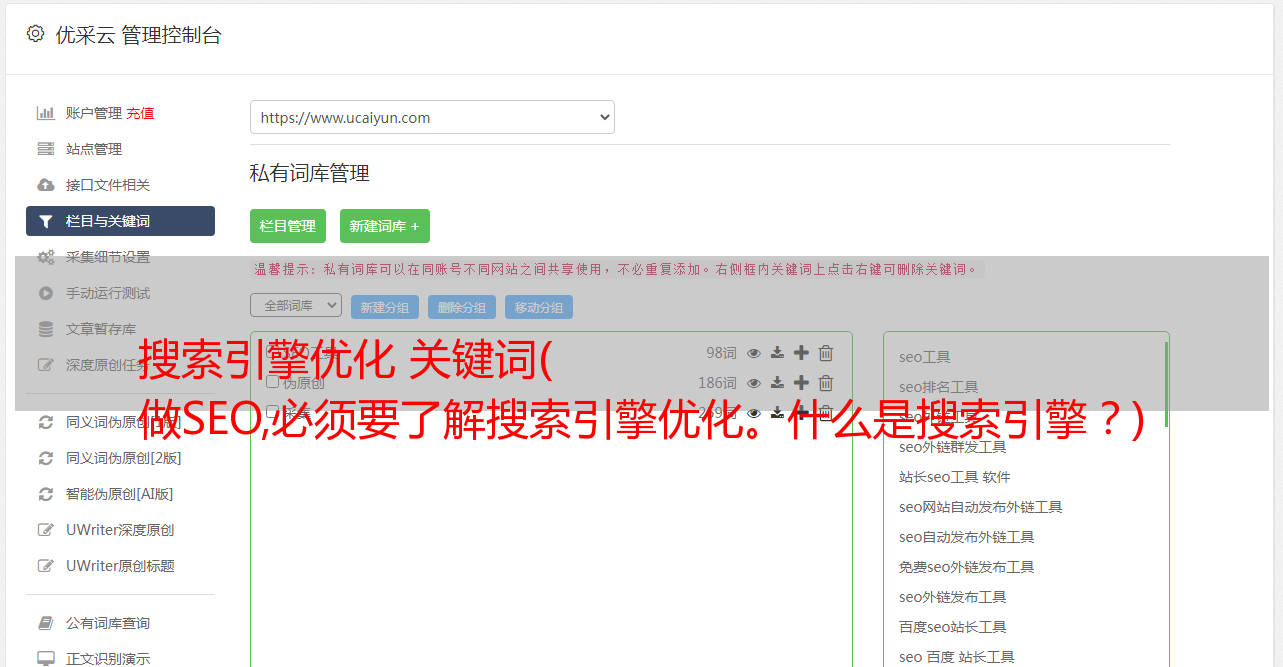This screenshot has height=667, width=1283.
Task: Click keyword "免费seo外链发布工具"
Action: [x=967, y=567]
